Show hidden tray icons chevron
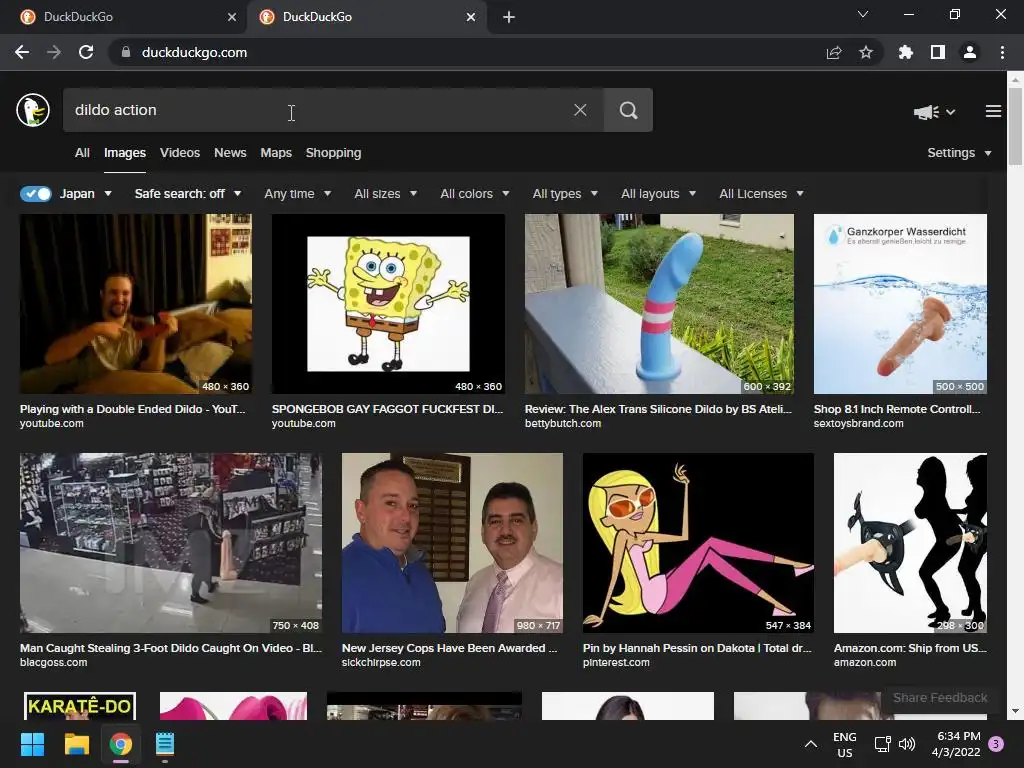This screenshot has width=1024, height=768. point(810,744)
